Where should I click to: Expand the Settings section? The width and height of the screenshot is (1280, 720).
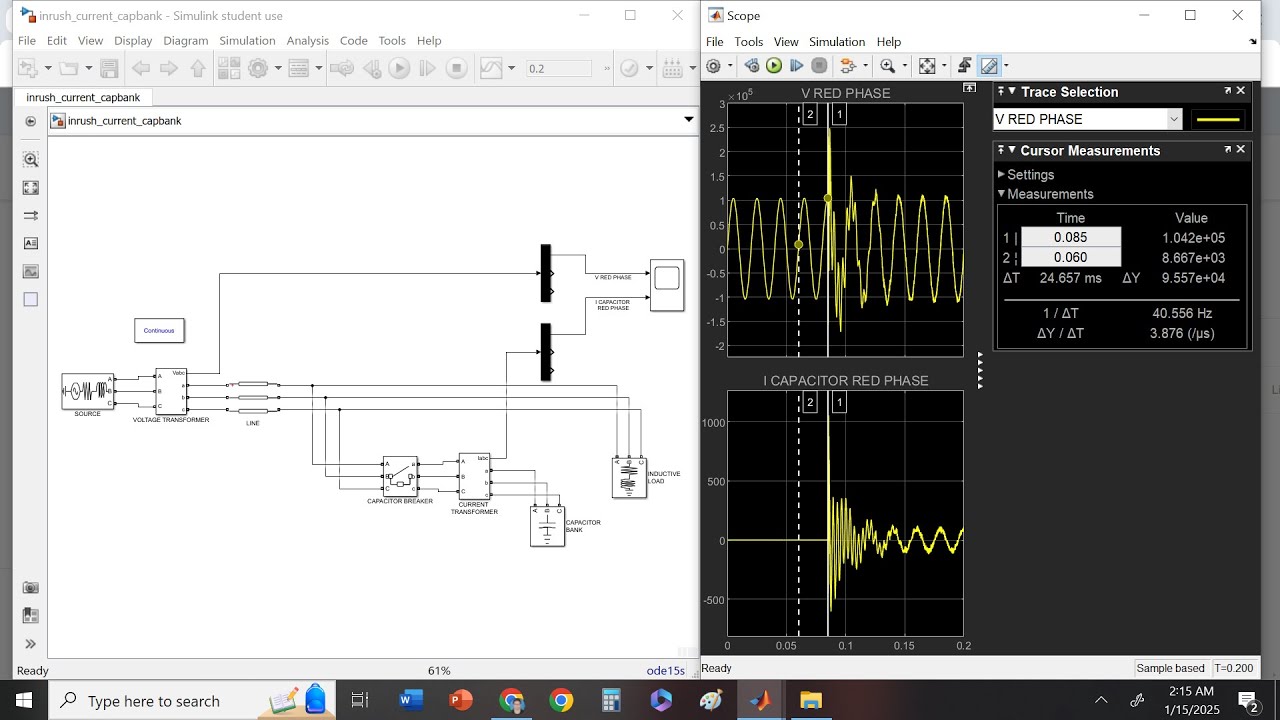tap(1002, 174)
